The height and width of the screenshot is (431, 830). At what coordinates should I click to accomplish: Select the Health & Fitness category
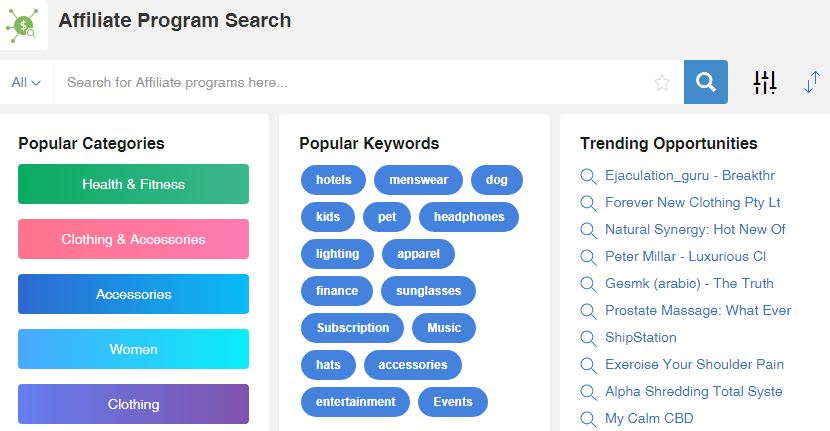133,184
